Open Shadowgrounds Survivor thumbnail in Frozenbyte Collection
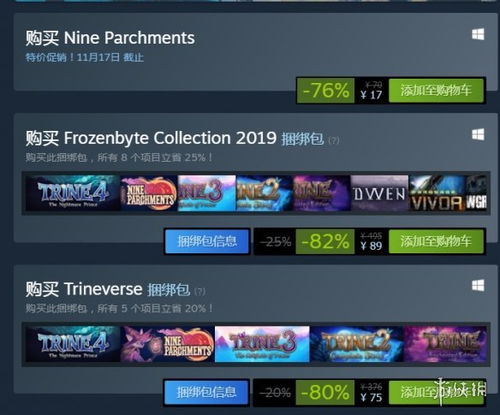 point(437,193)
